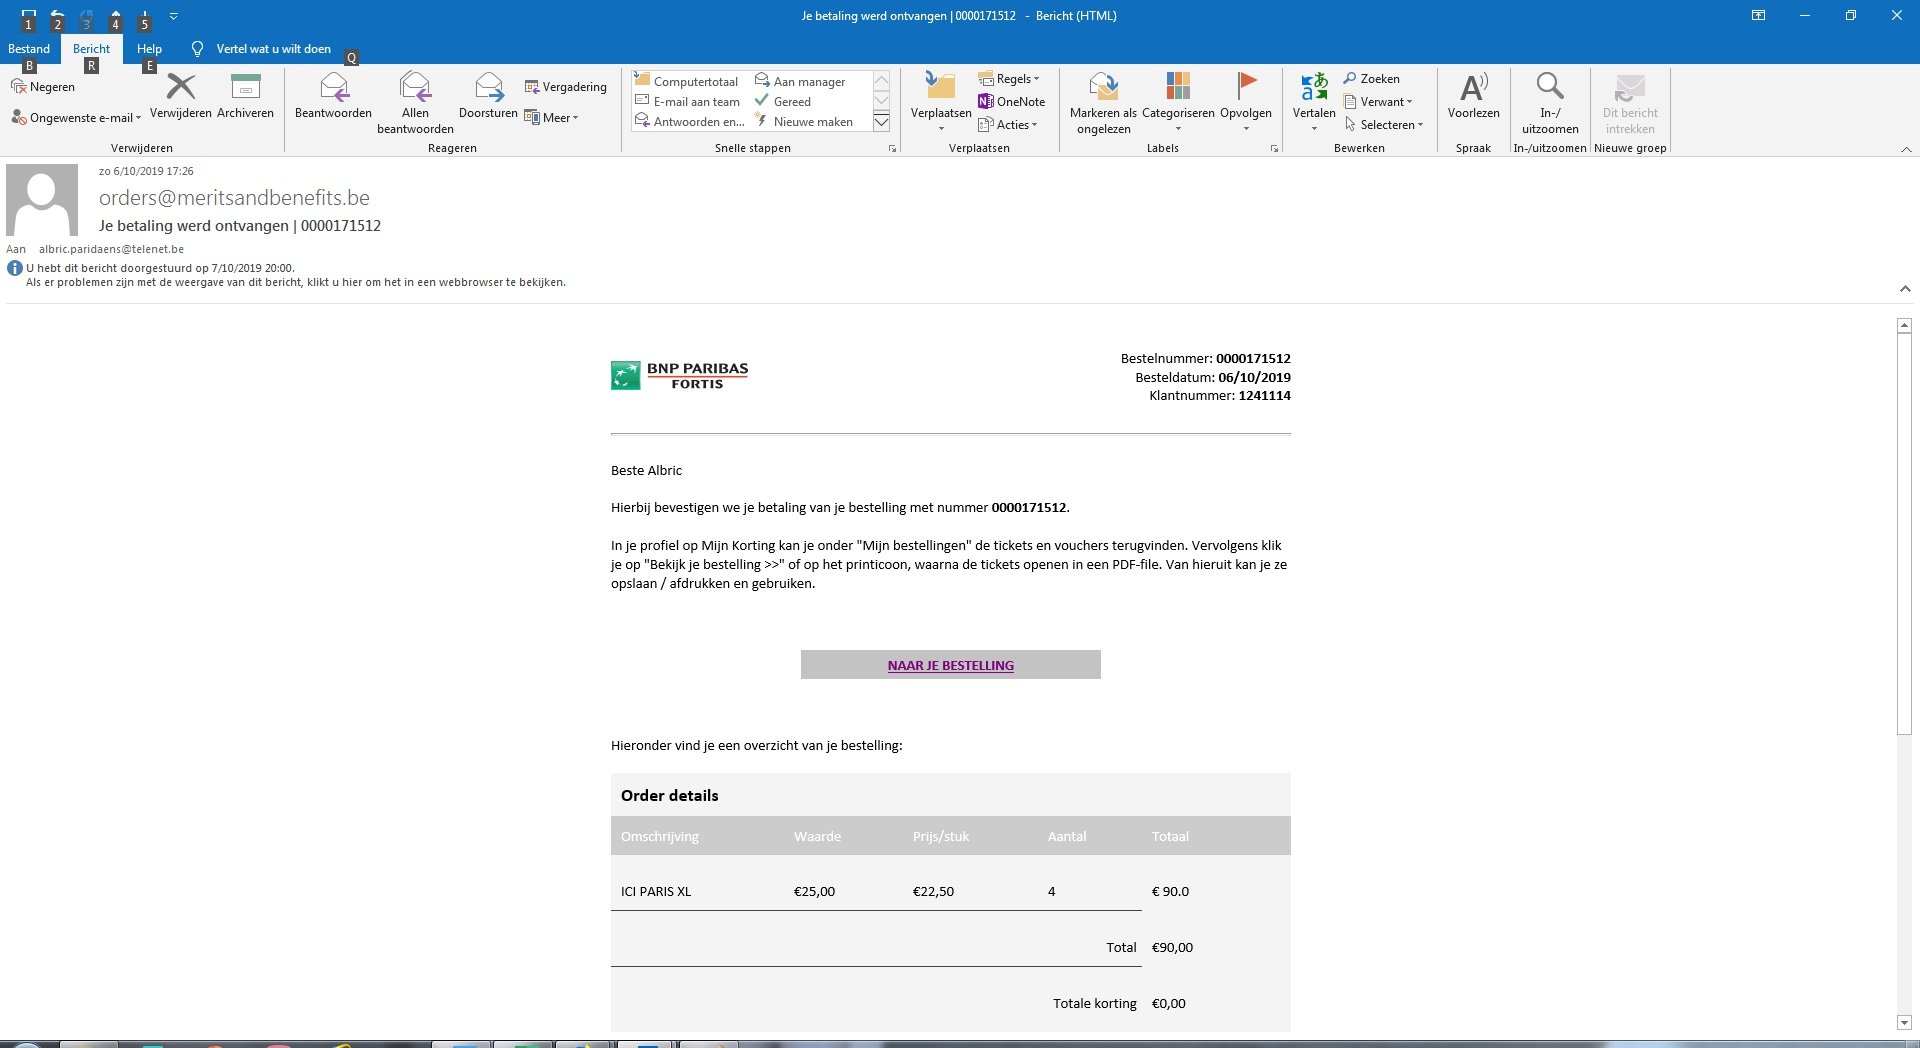Send message to OneNote

pyautogui.click(x=1012, y=101)
